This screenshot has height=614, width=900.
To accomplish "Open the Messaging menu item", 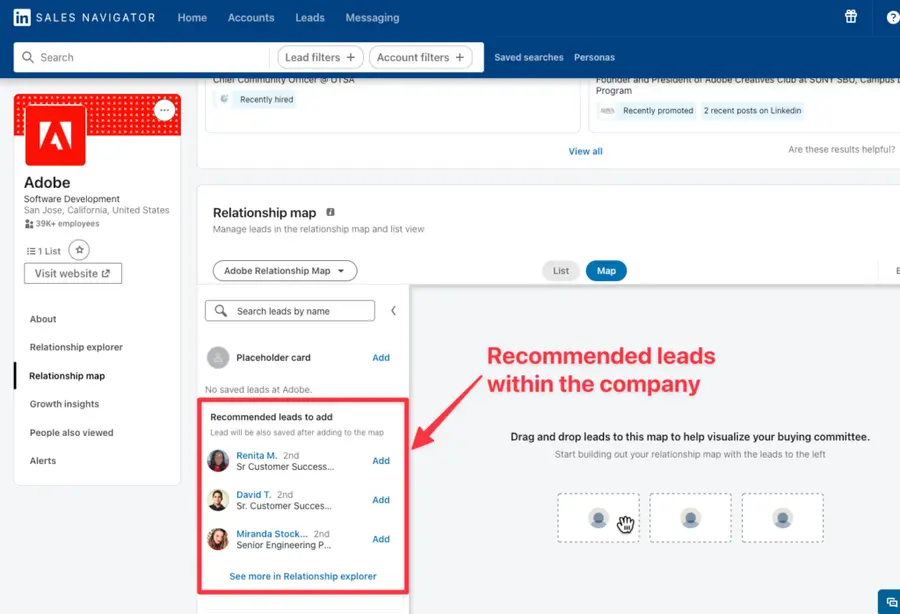I will click(372, 17).
